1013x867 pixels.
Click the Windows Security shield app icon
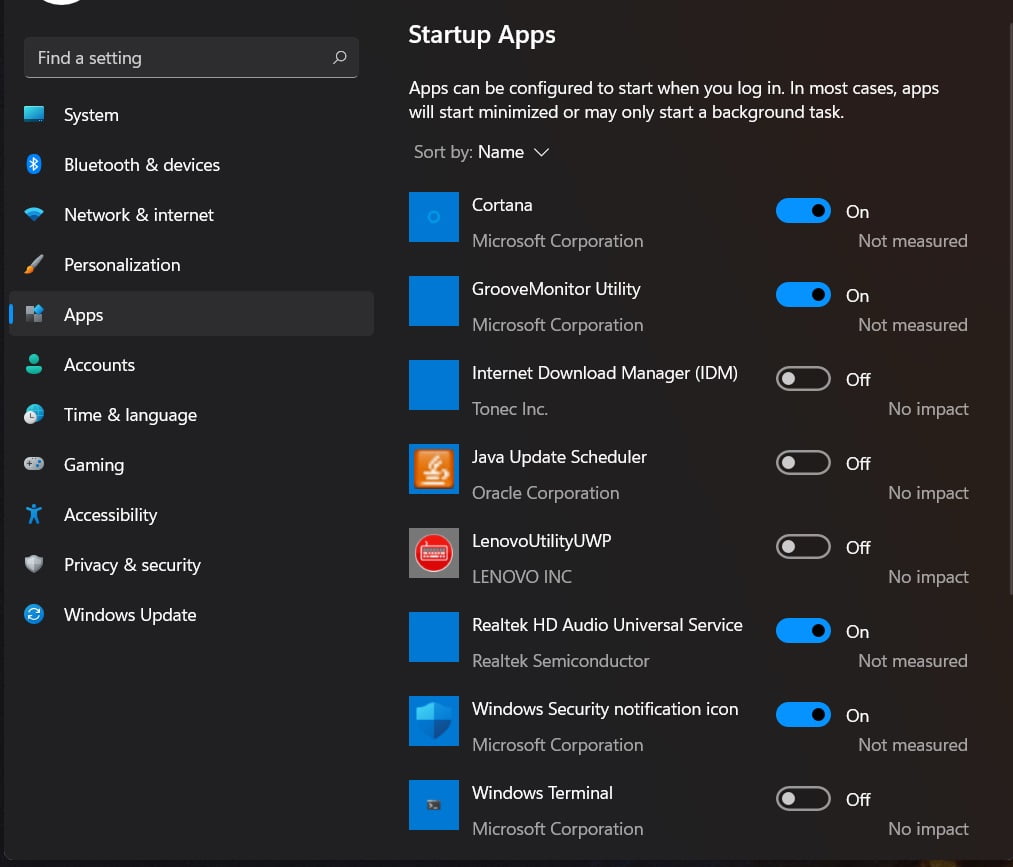click(433, 720)
